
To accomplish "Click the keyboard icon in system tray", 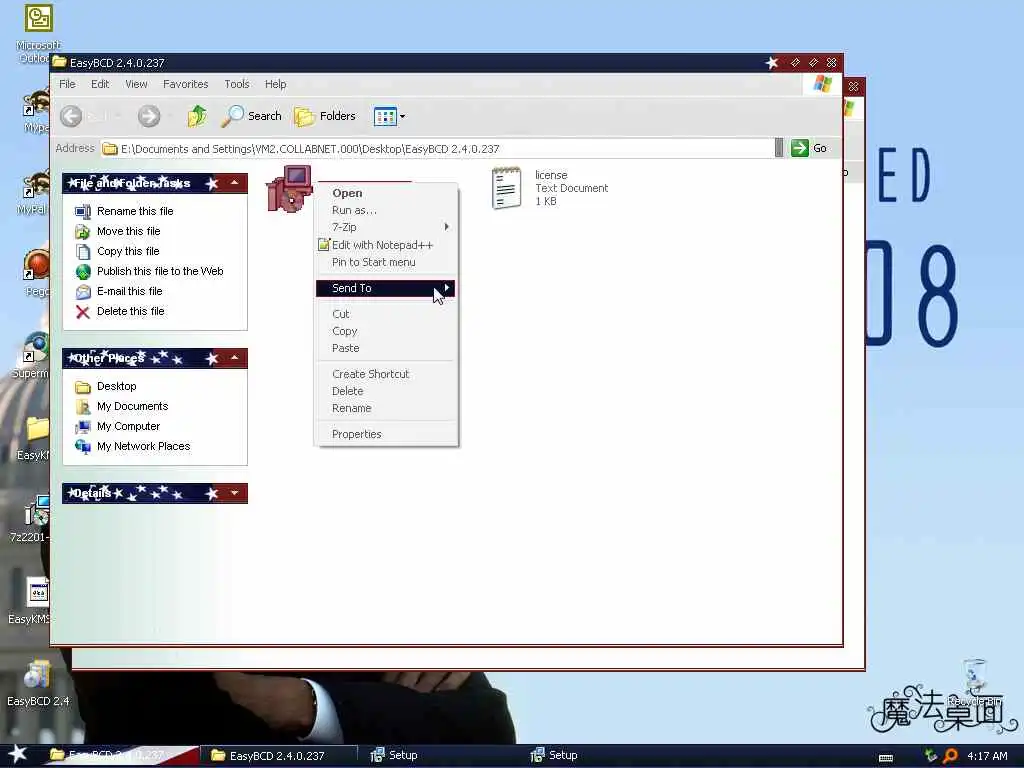I will [x=886, y=758].
